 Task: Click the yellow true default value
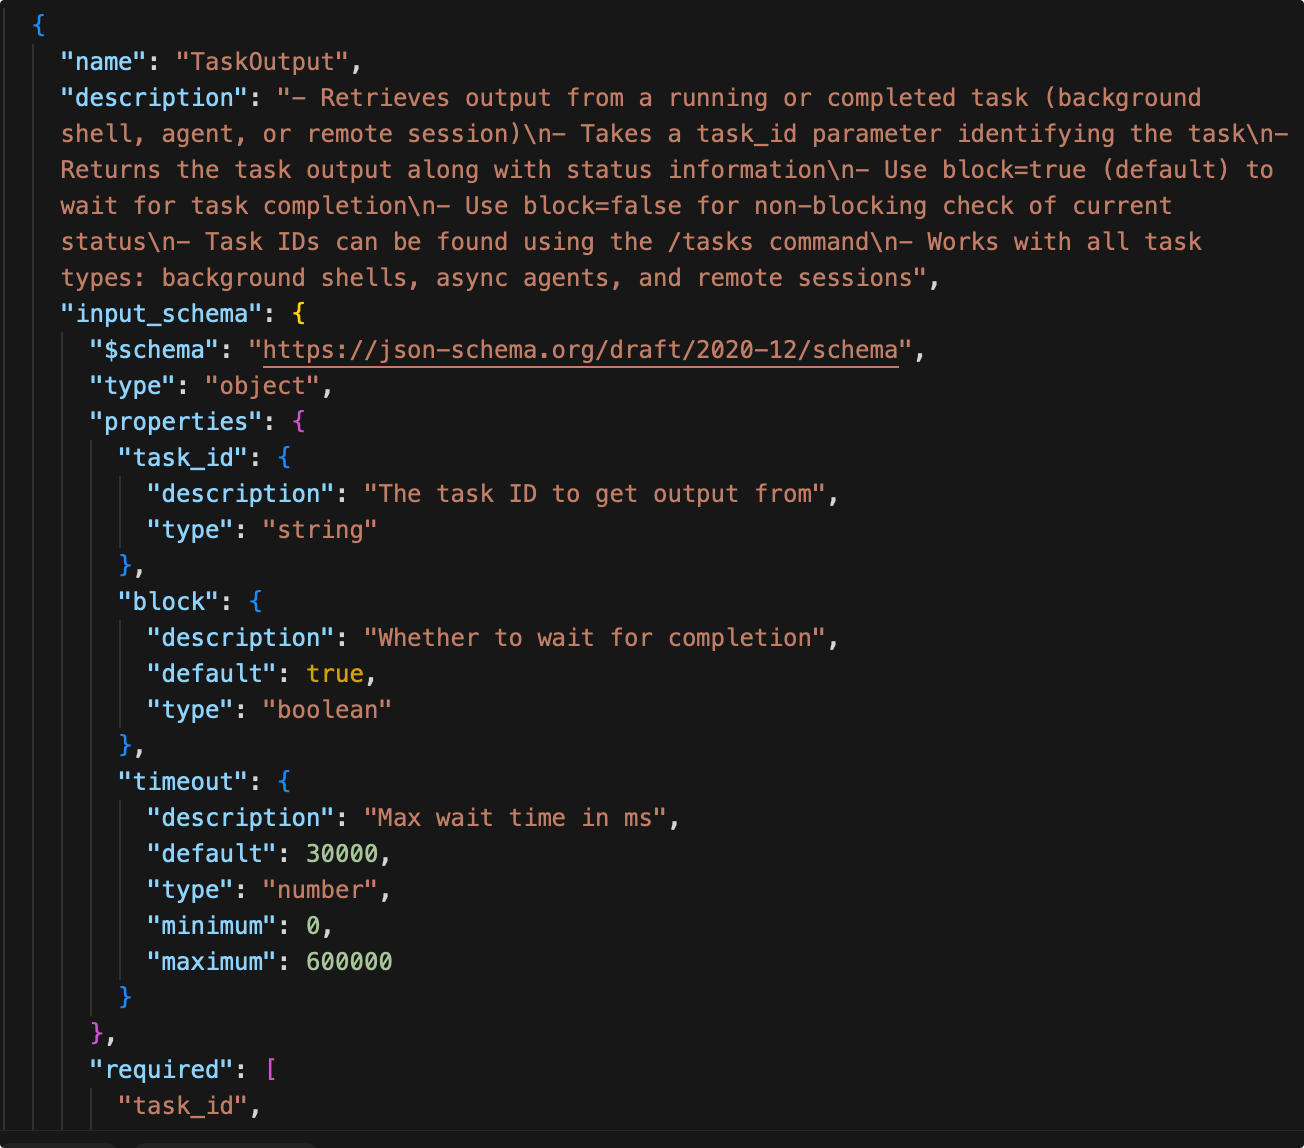[x=334, y=674]
